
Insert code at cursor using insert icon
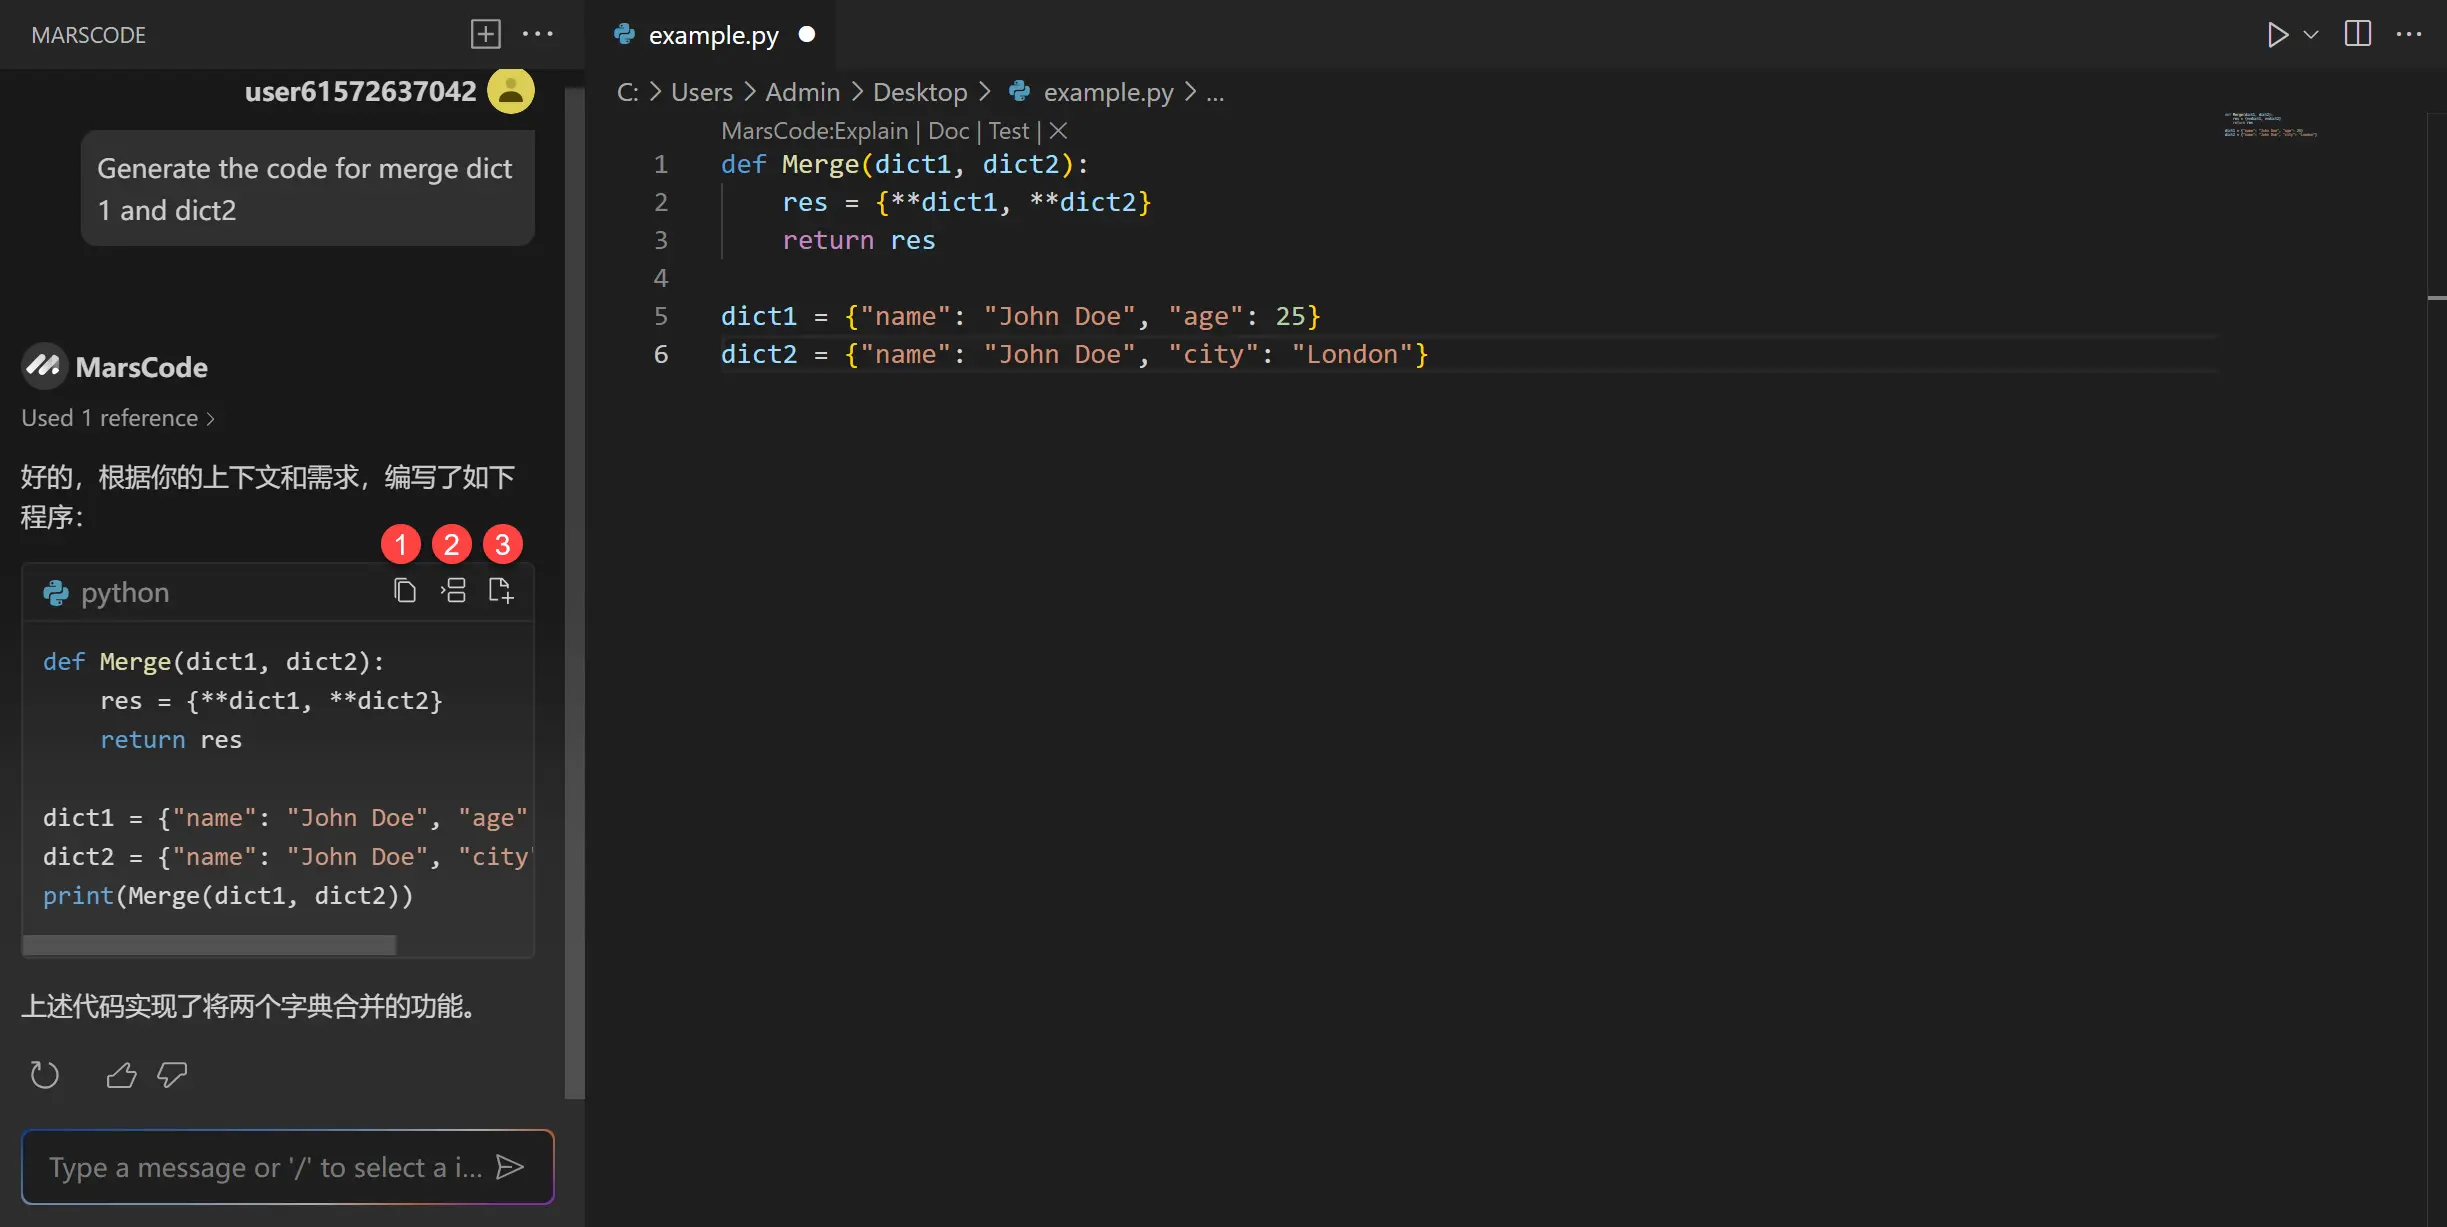pos(453,592)
